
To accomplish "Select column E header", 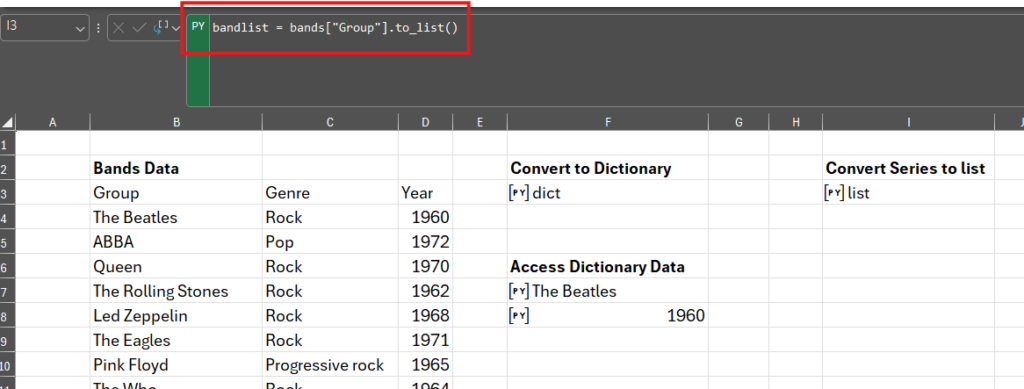I will coord(480,122).
